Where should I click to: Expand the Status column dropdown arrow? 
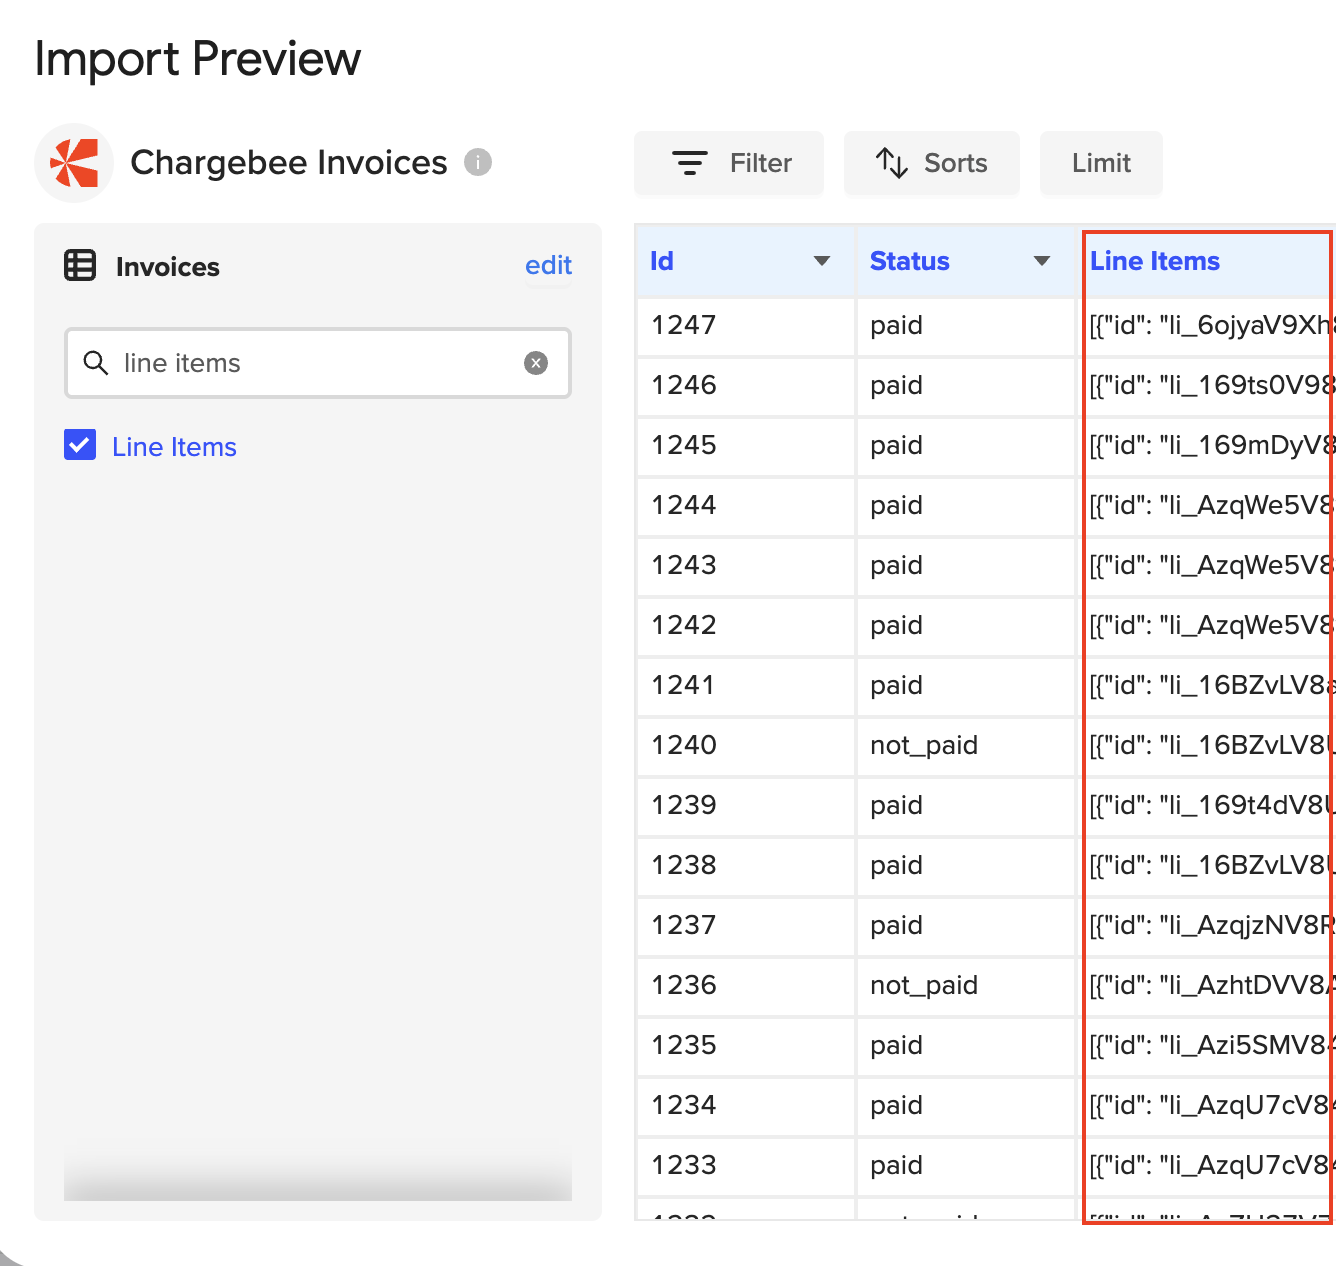pyautogui.click(x=1042, y=261)
